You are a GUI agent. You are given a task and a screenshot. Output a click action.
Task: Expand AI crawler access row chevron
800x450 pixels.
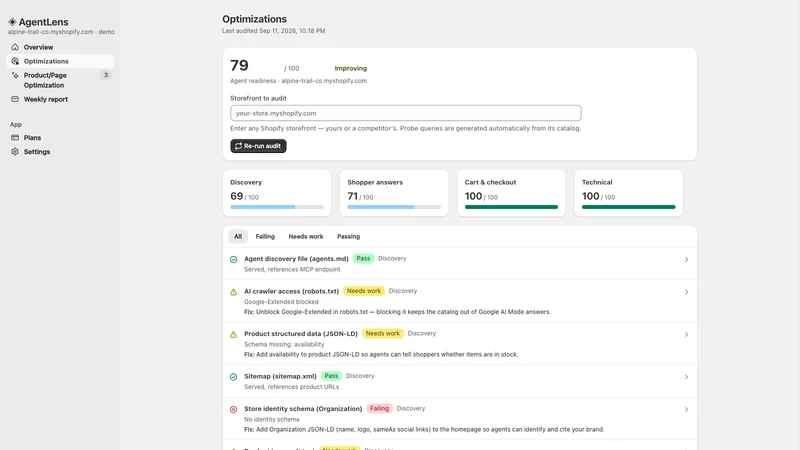click(x=686, y=292)
